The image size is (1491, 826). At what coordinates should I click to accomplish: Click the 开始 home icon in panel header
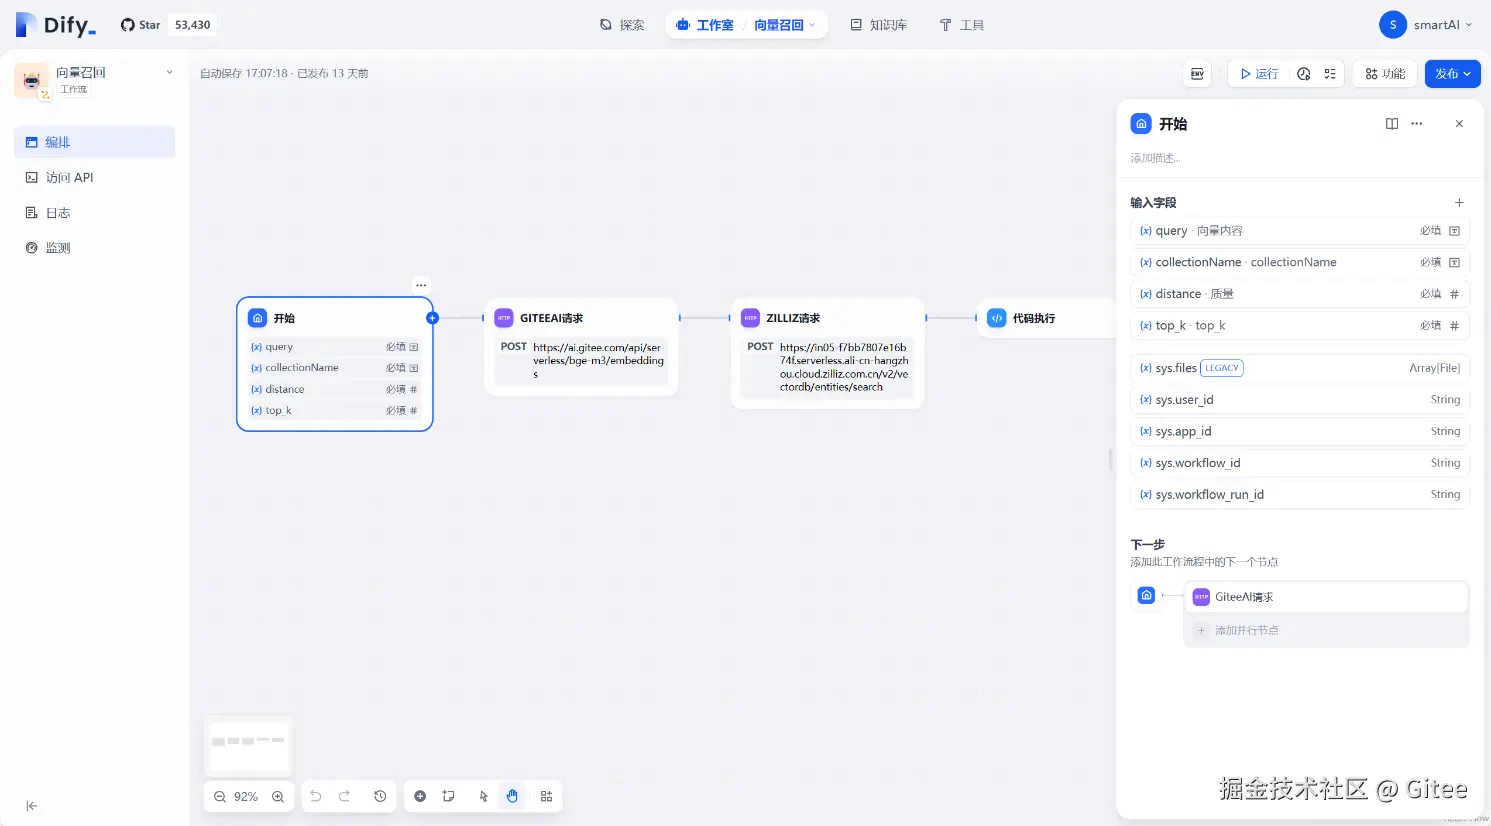pos(1141,124)
